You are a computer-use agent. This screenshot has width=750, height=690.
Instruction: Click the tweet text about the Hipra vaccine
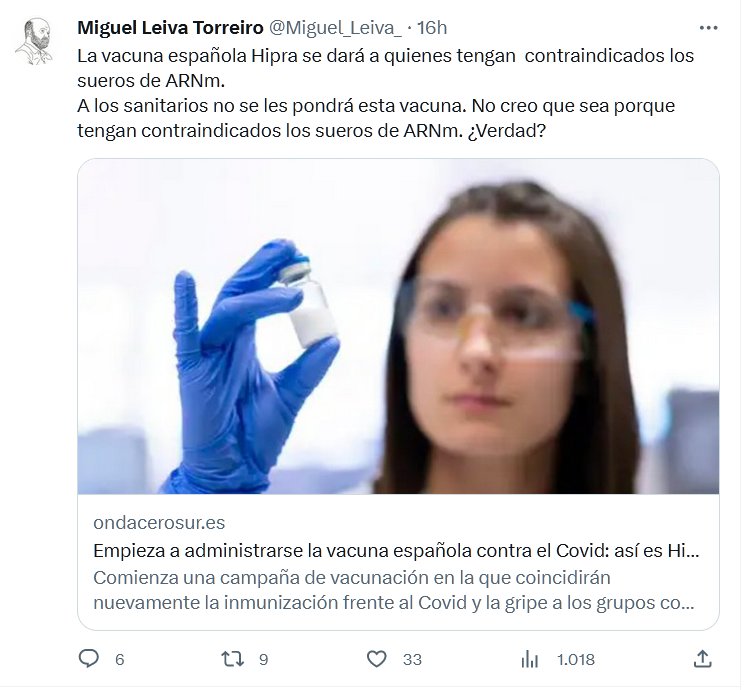[x=386, y=93]
